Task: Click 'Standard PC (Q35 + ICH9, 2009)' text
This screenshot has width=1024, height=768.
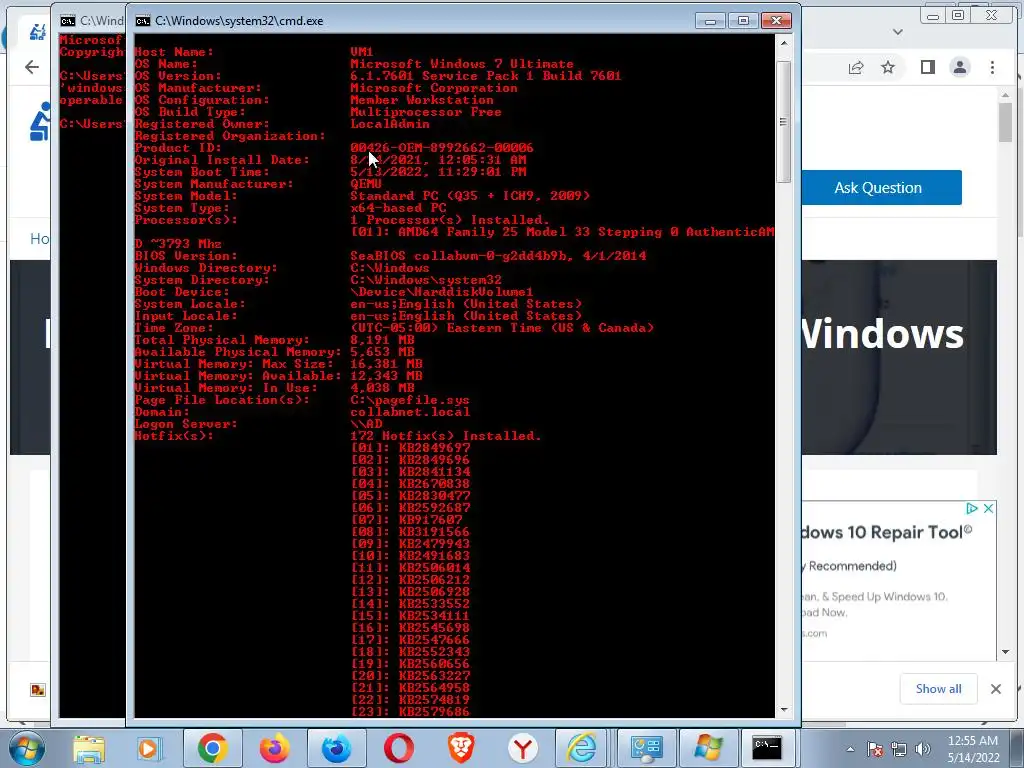Action: pos(470,196)
